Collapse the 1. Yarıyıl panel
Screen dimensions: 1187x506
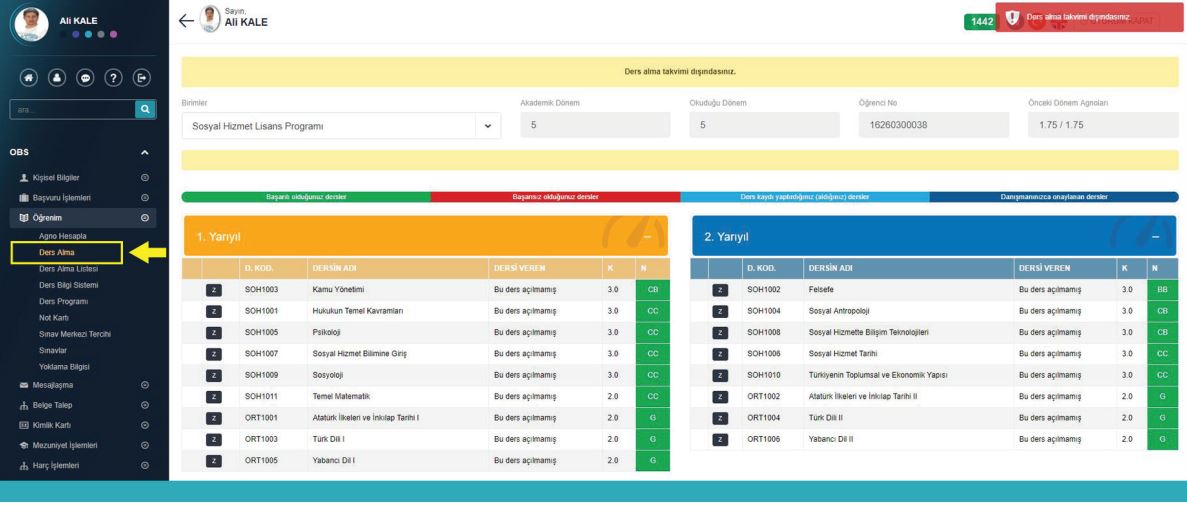(x=647, y=236)
